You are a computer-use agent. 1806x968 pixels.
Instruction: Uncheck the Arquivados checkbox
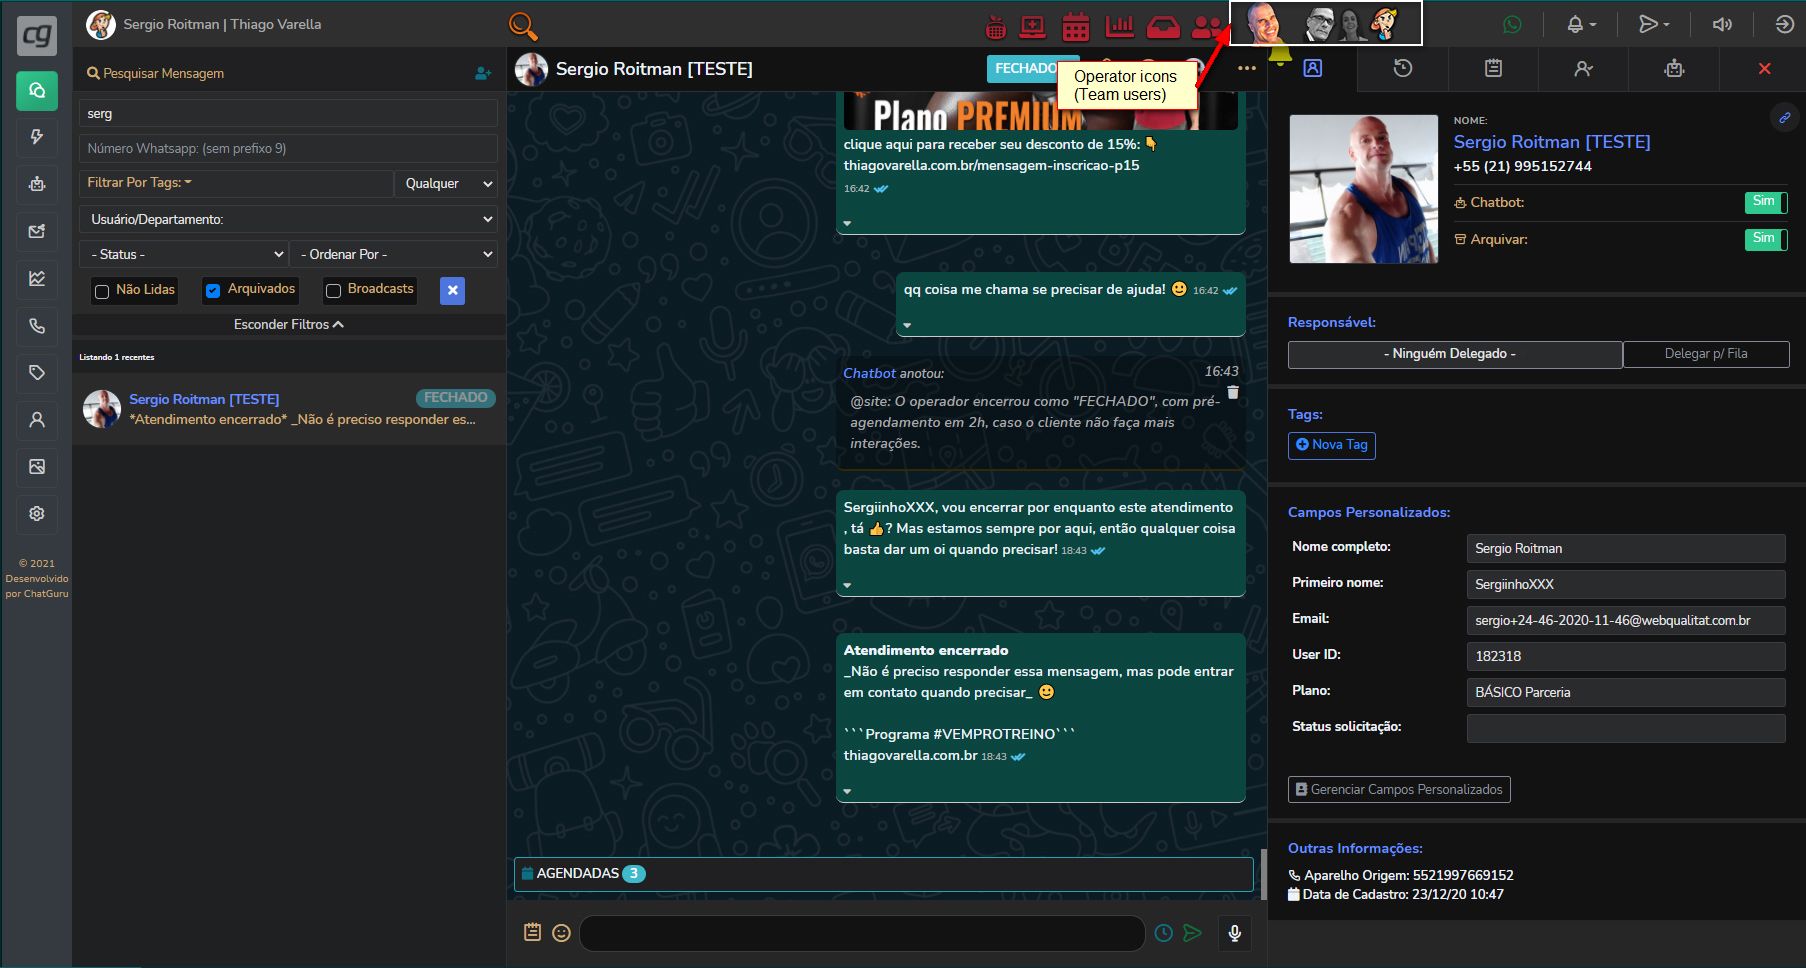click(x=213, y=291)
